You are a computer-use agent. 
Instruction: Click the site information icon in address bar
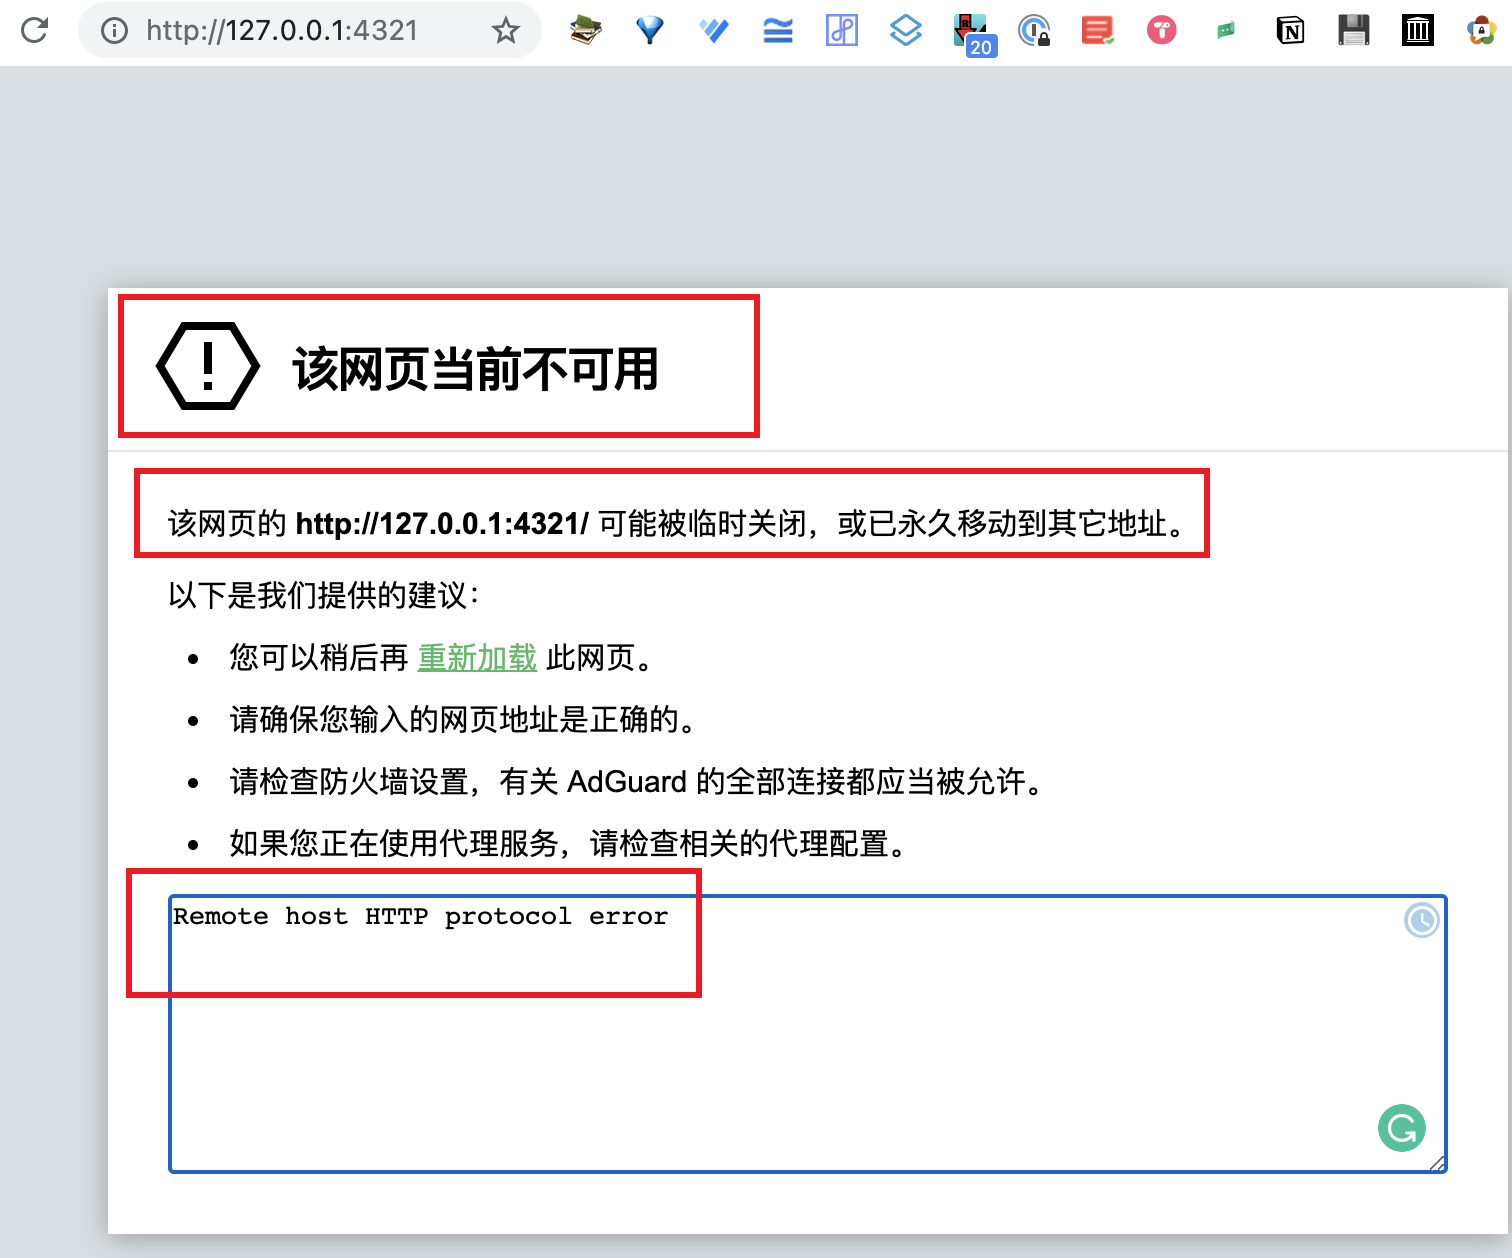[x=115, y=31]
